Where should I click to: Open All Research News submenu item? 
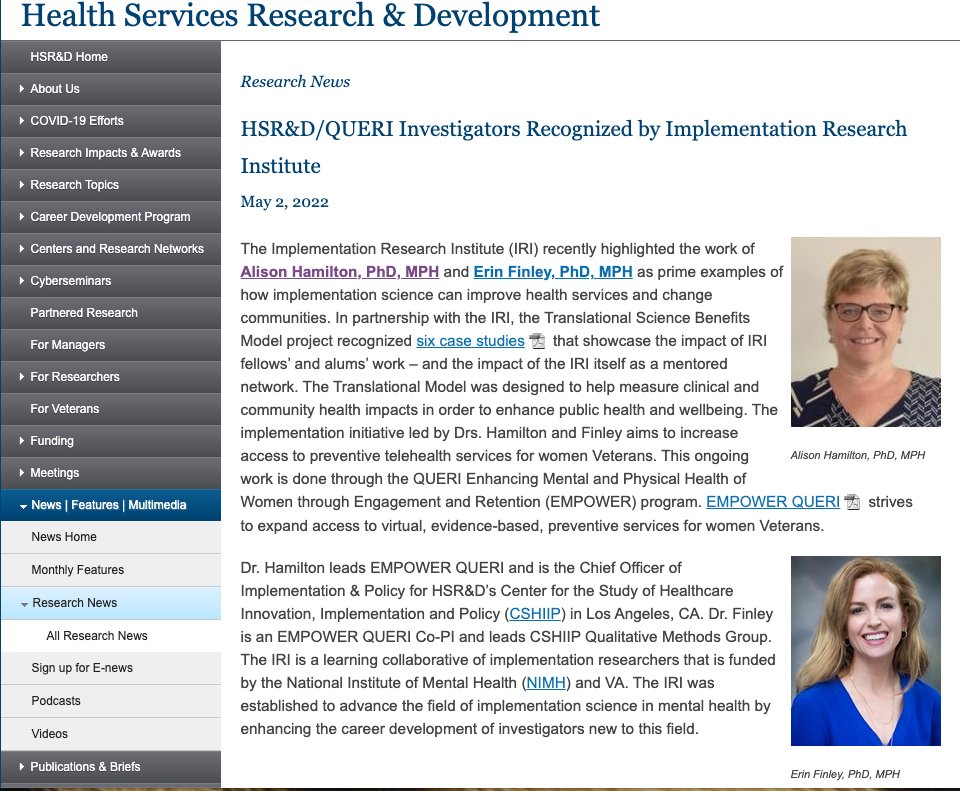[x=111, y=635]
